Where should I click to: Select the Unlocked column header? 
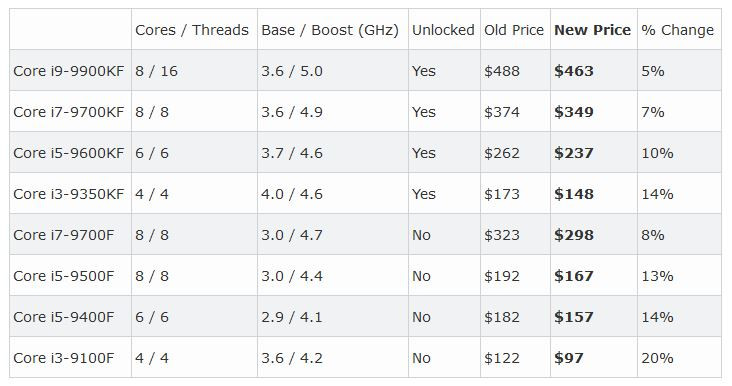pos(443,30)
